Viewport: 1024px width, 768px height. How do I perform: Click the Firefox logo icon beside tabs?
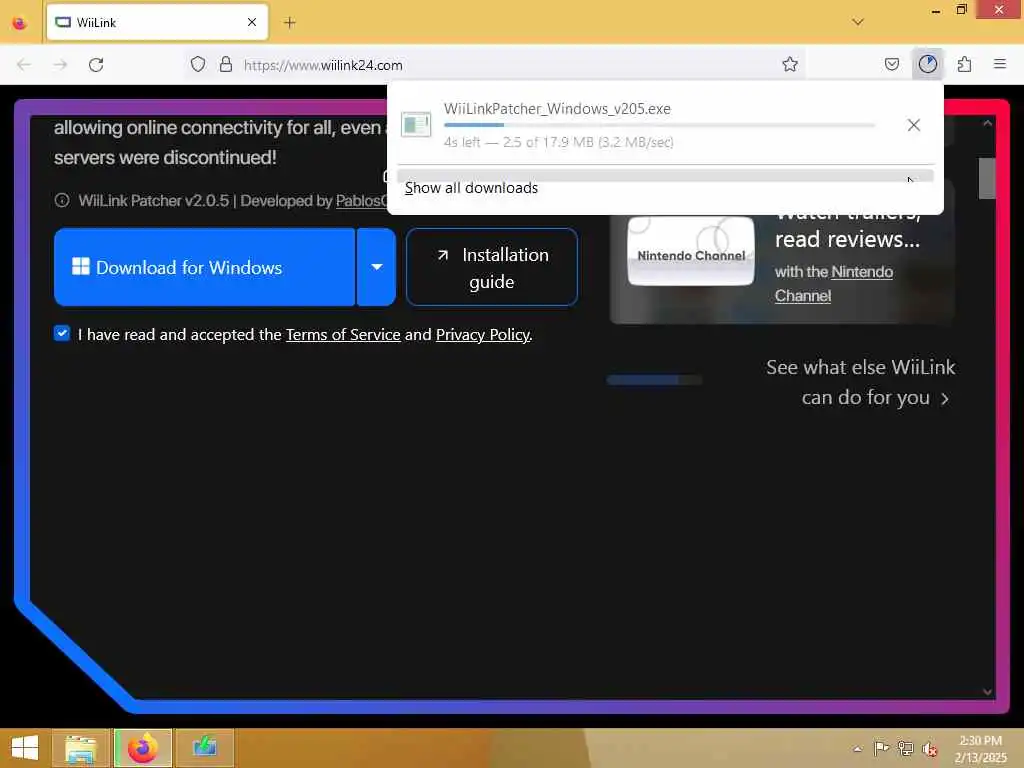tap(20, 23)
